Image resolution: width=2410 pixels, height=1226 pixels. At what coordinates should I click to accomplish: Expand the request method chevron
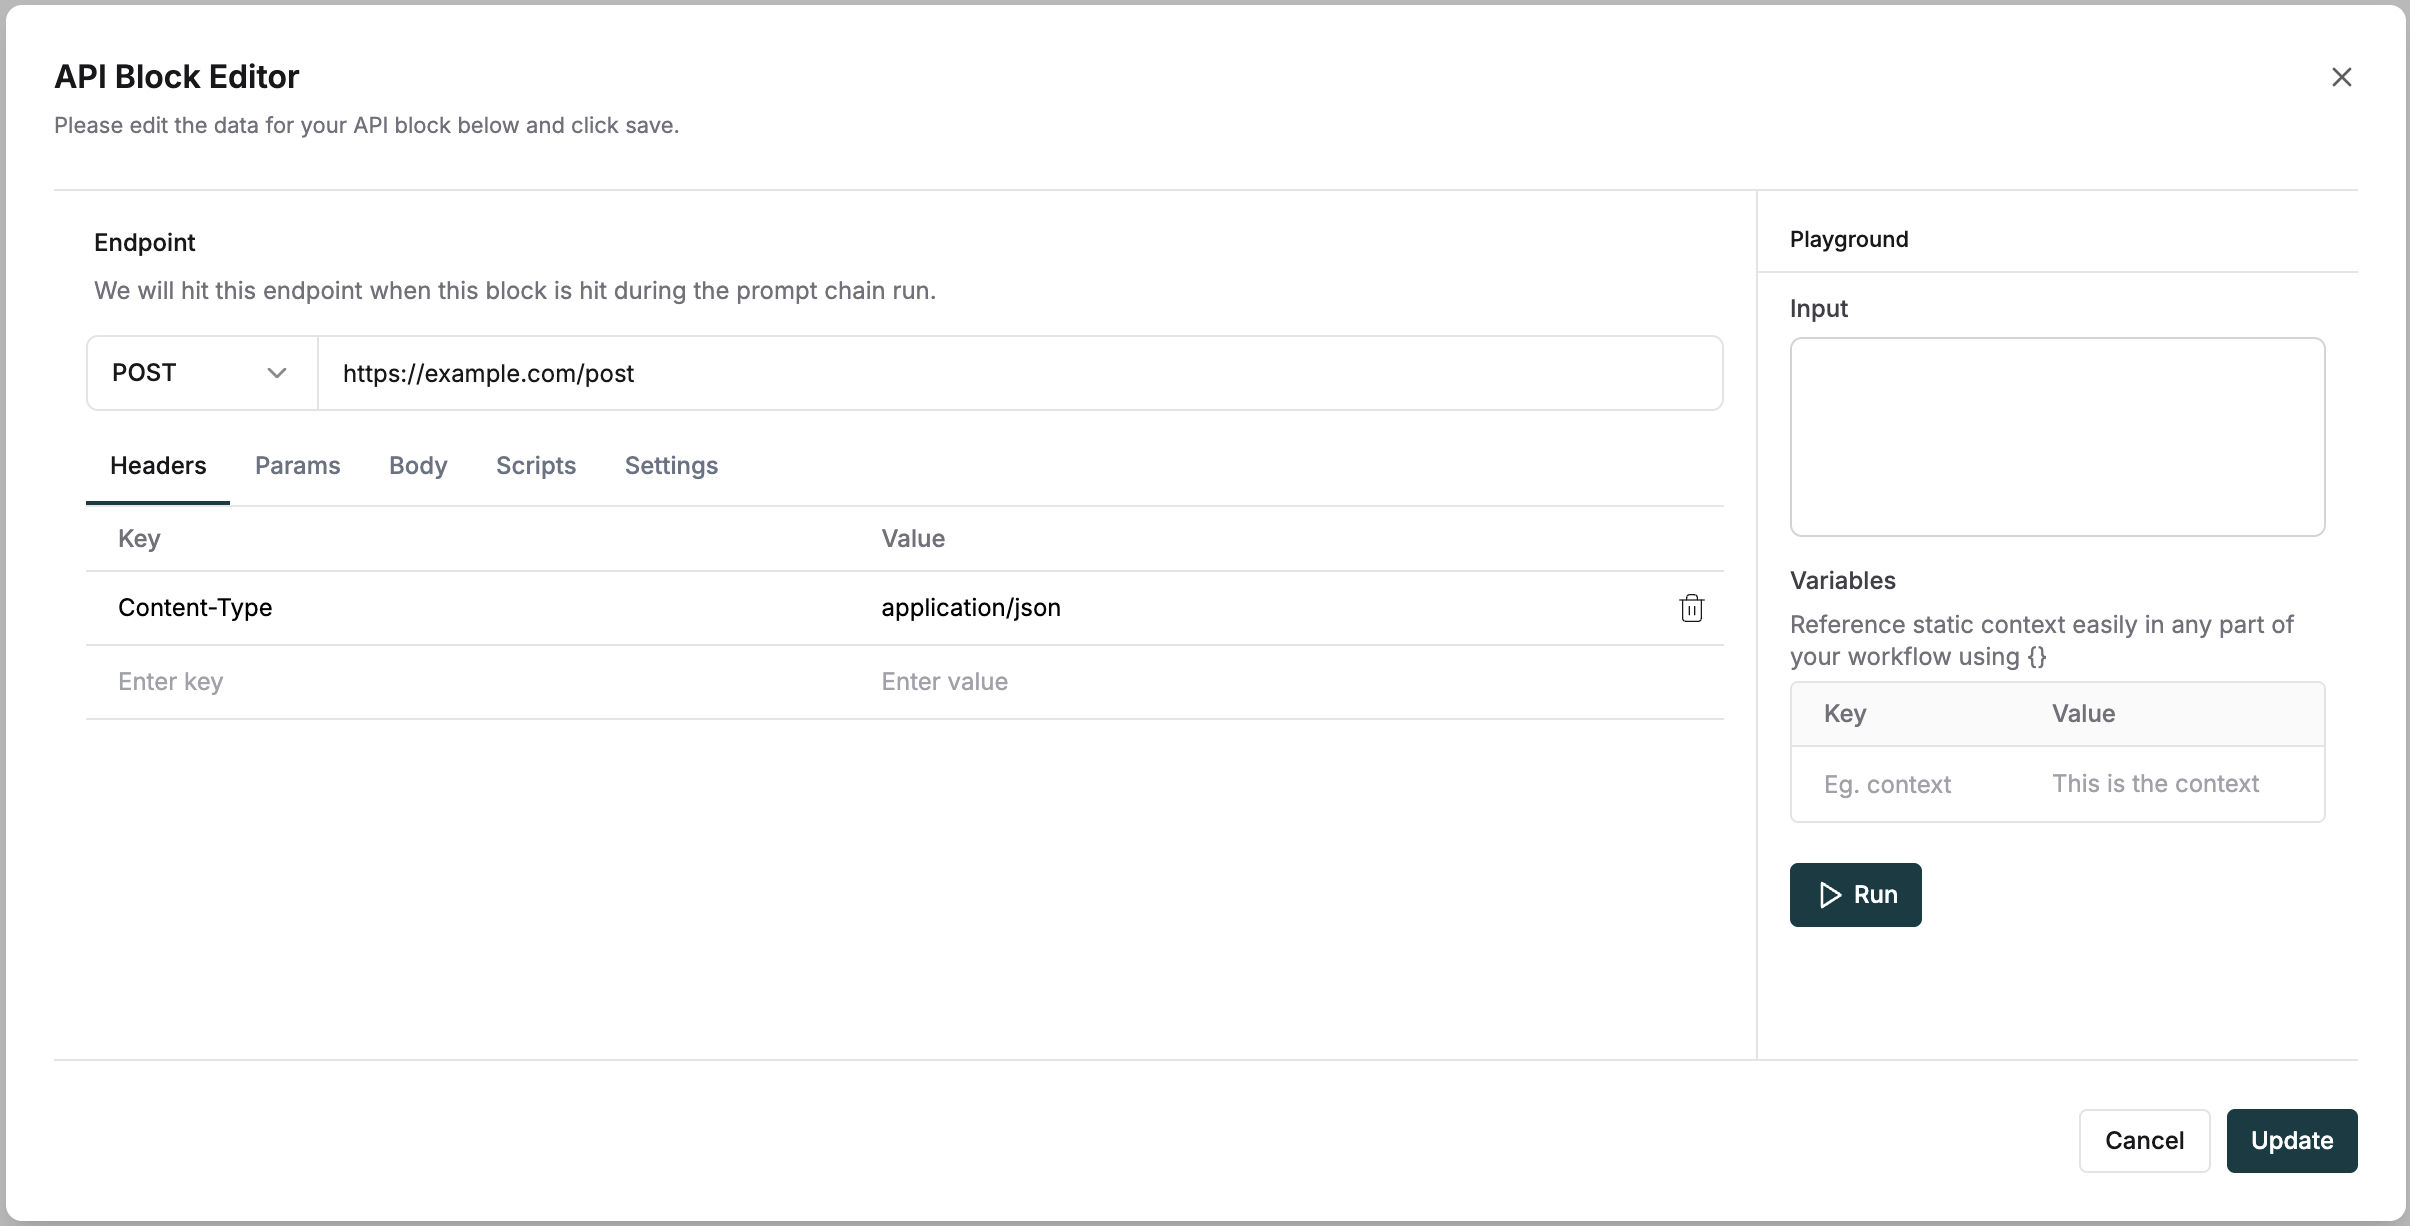click(x=277, y=372)
